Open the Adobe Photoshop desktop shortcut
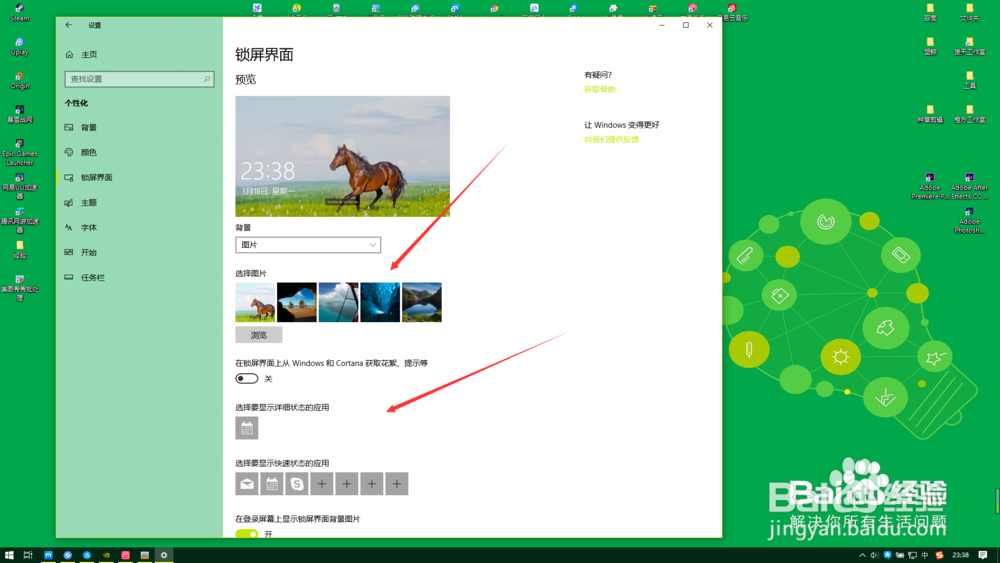Viewport: 1000px width, 563px height. click(x=969, y=220)
